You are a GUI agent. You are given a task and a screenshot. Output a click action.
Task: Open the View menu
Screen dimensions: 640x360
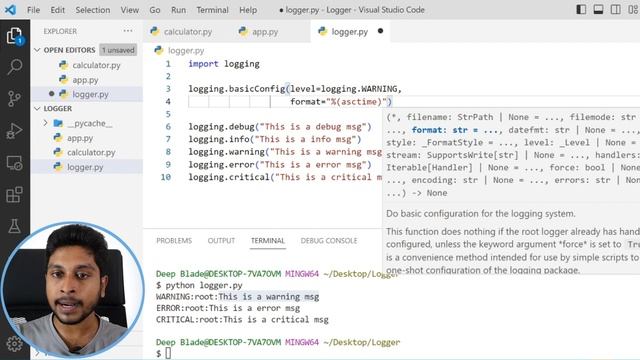[x=129, y=10]
